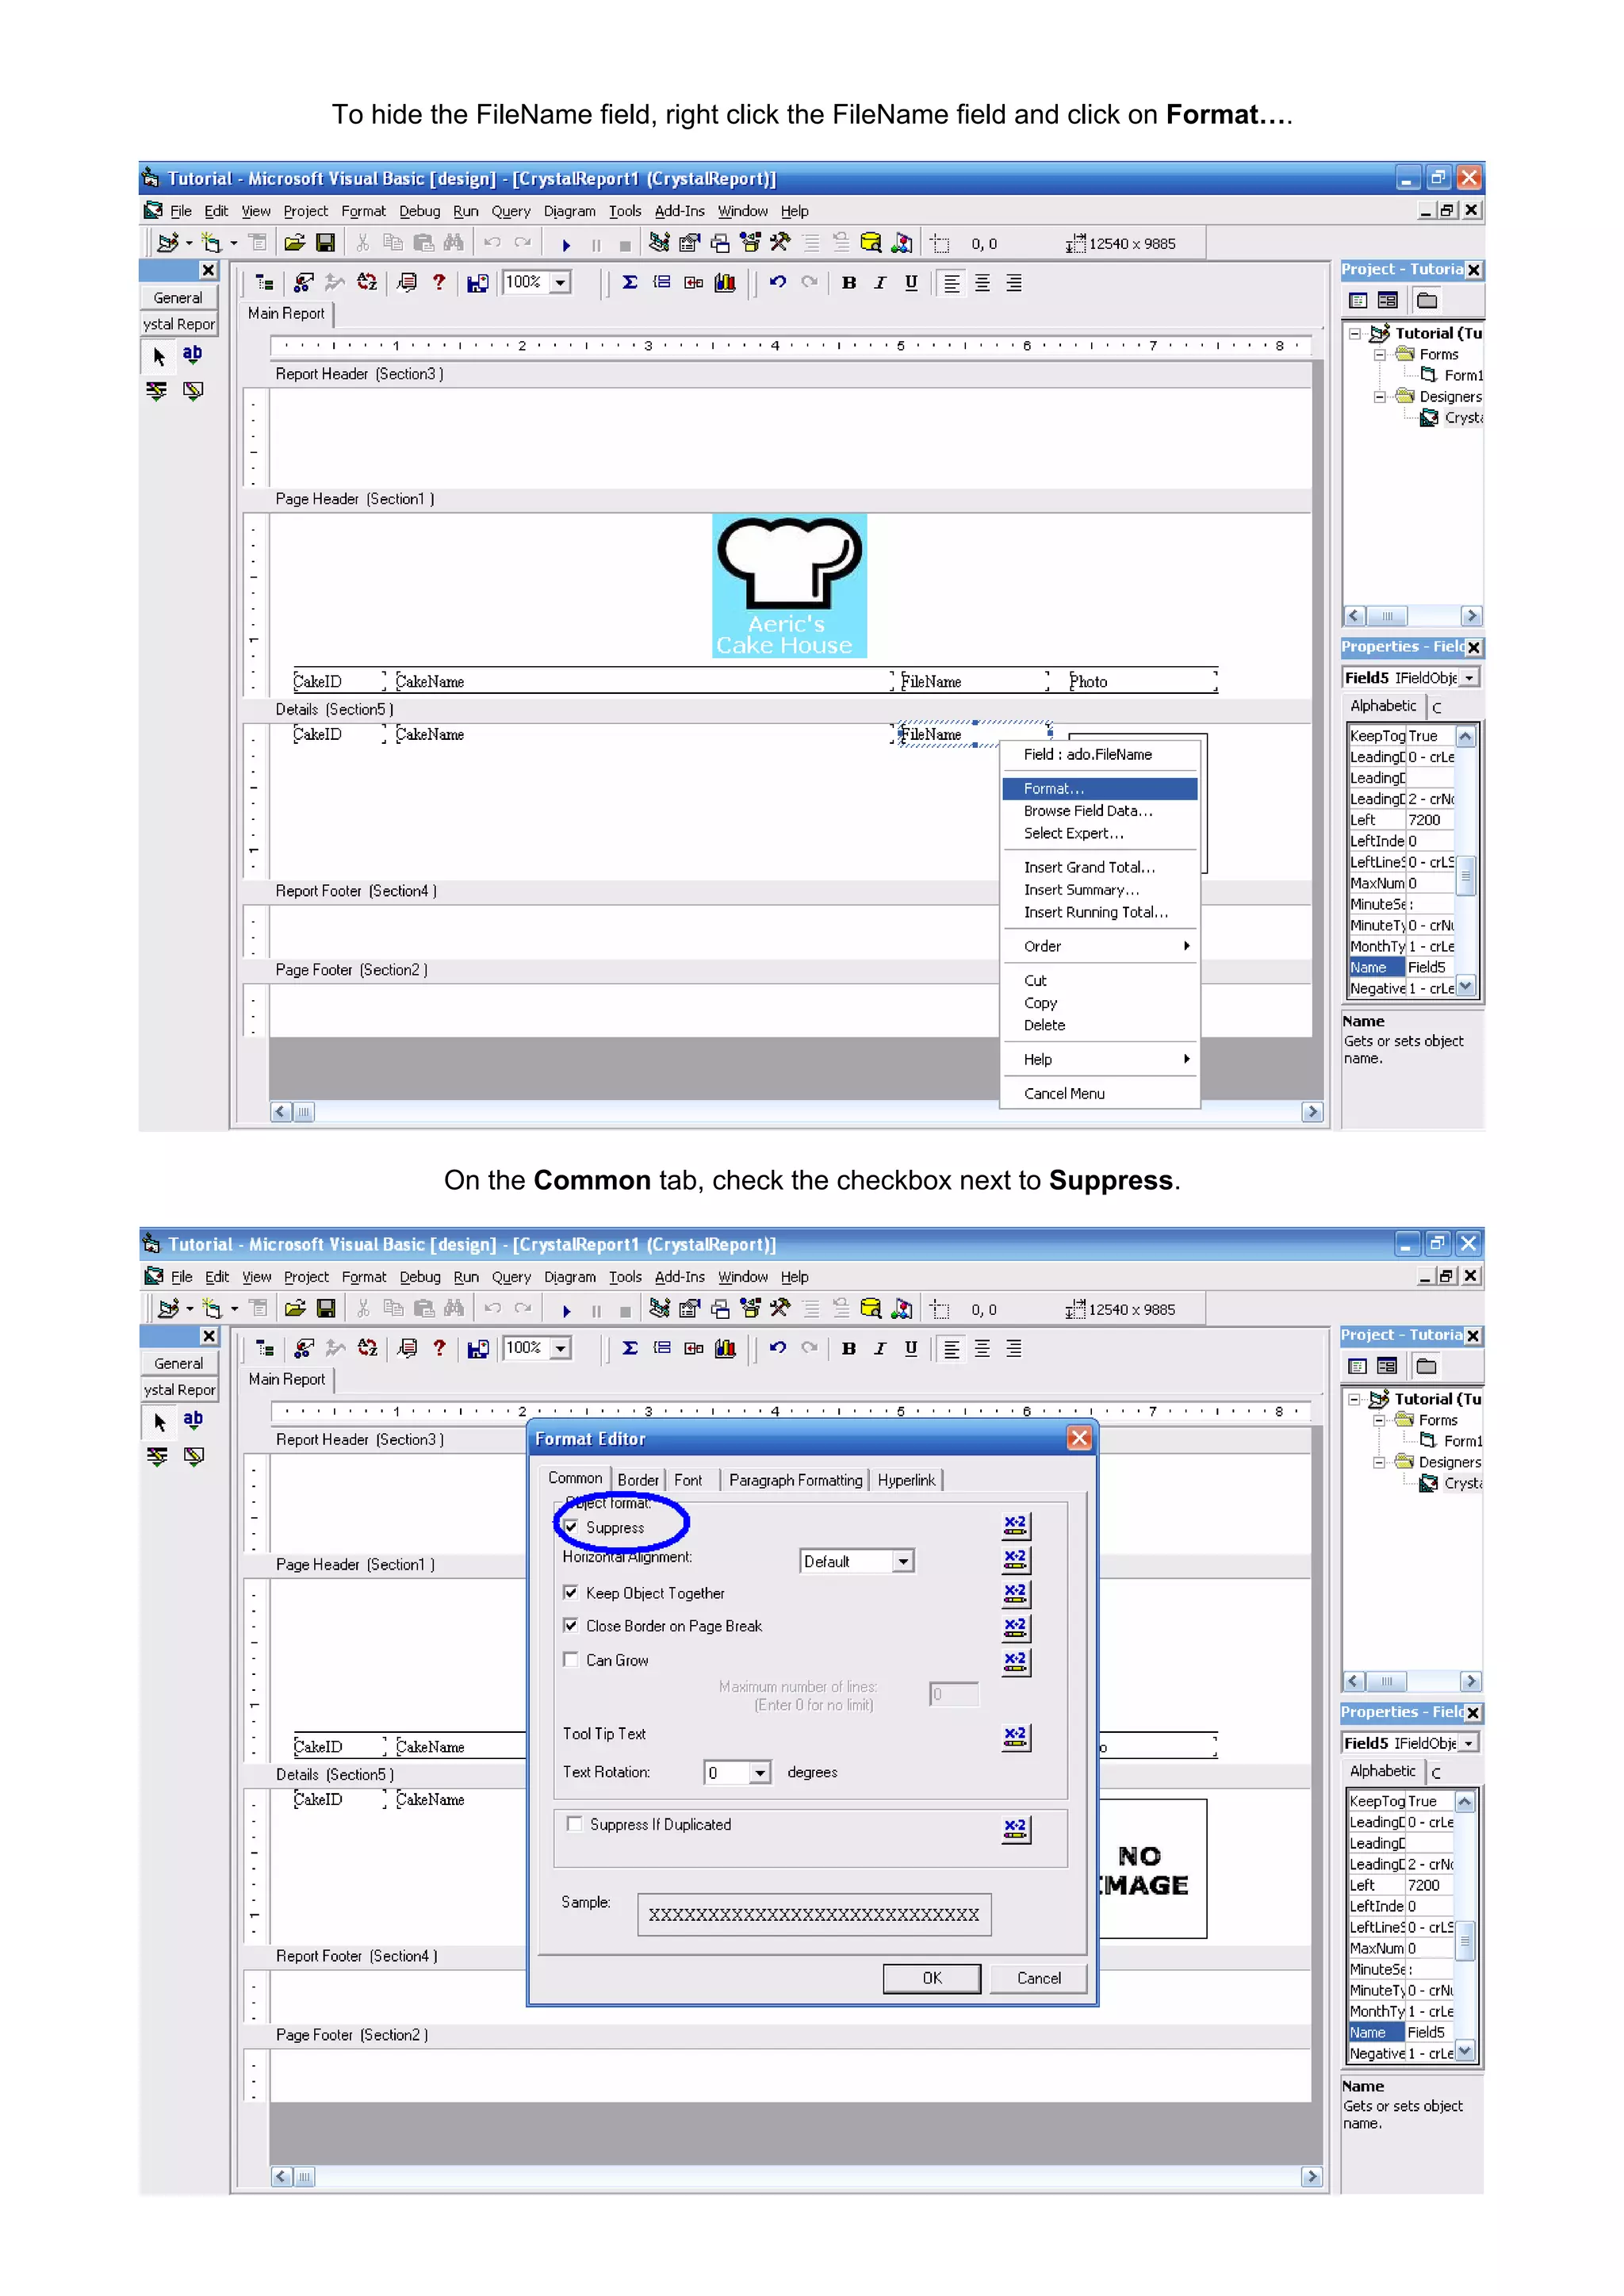Click Cancel Menu in the context menu
Screen dimensions: 1624x2296
pyautogui.click(x=1064, y=1093)
